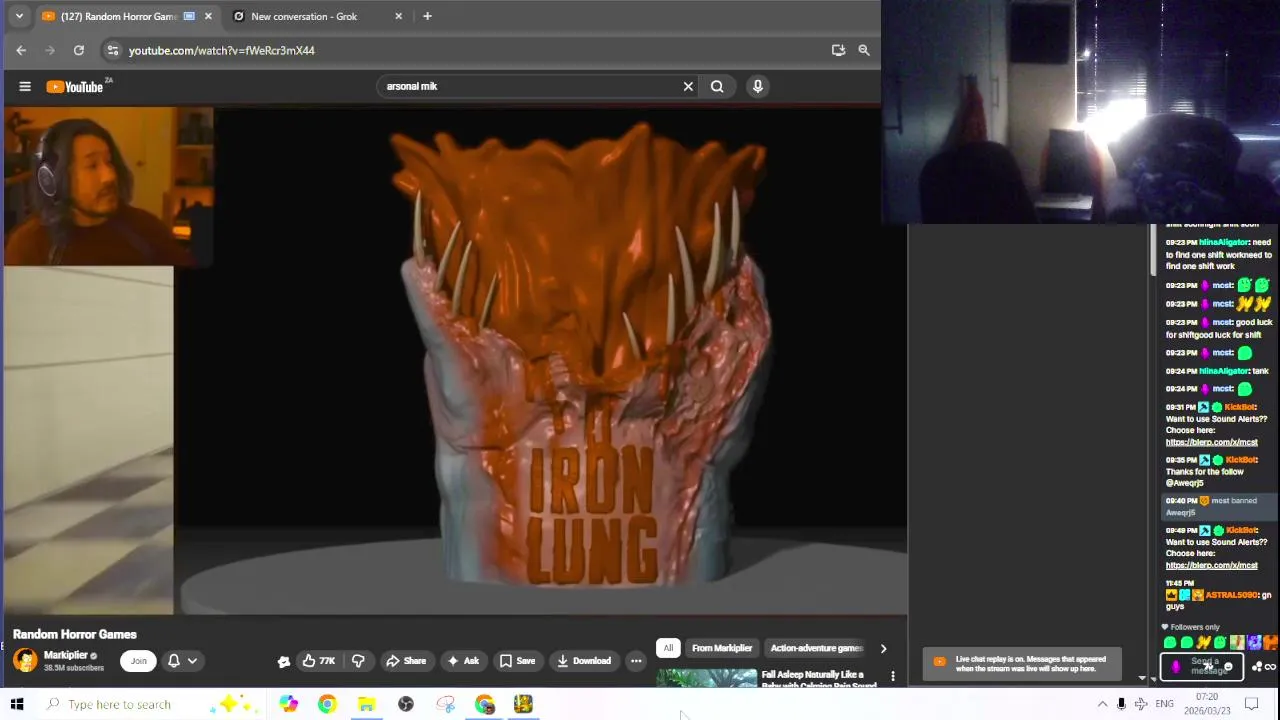Image resolution: width=1280 pixels, height=720 pixels.
Task: Open Chrome from taskbar
Action: (x=327, y=704)
